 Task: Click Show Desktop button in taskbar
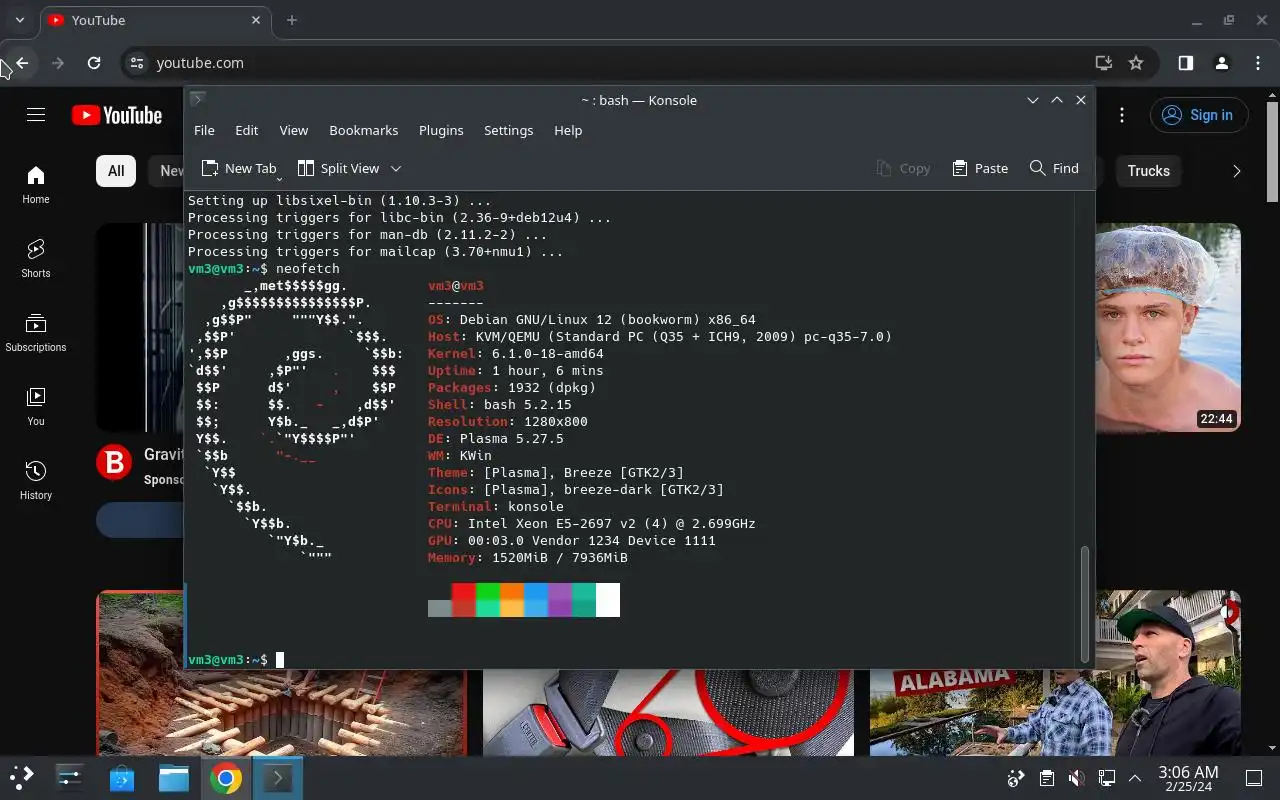[1254, 778]
